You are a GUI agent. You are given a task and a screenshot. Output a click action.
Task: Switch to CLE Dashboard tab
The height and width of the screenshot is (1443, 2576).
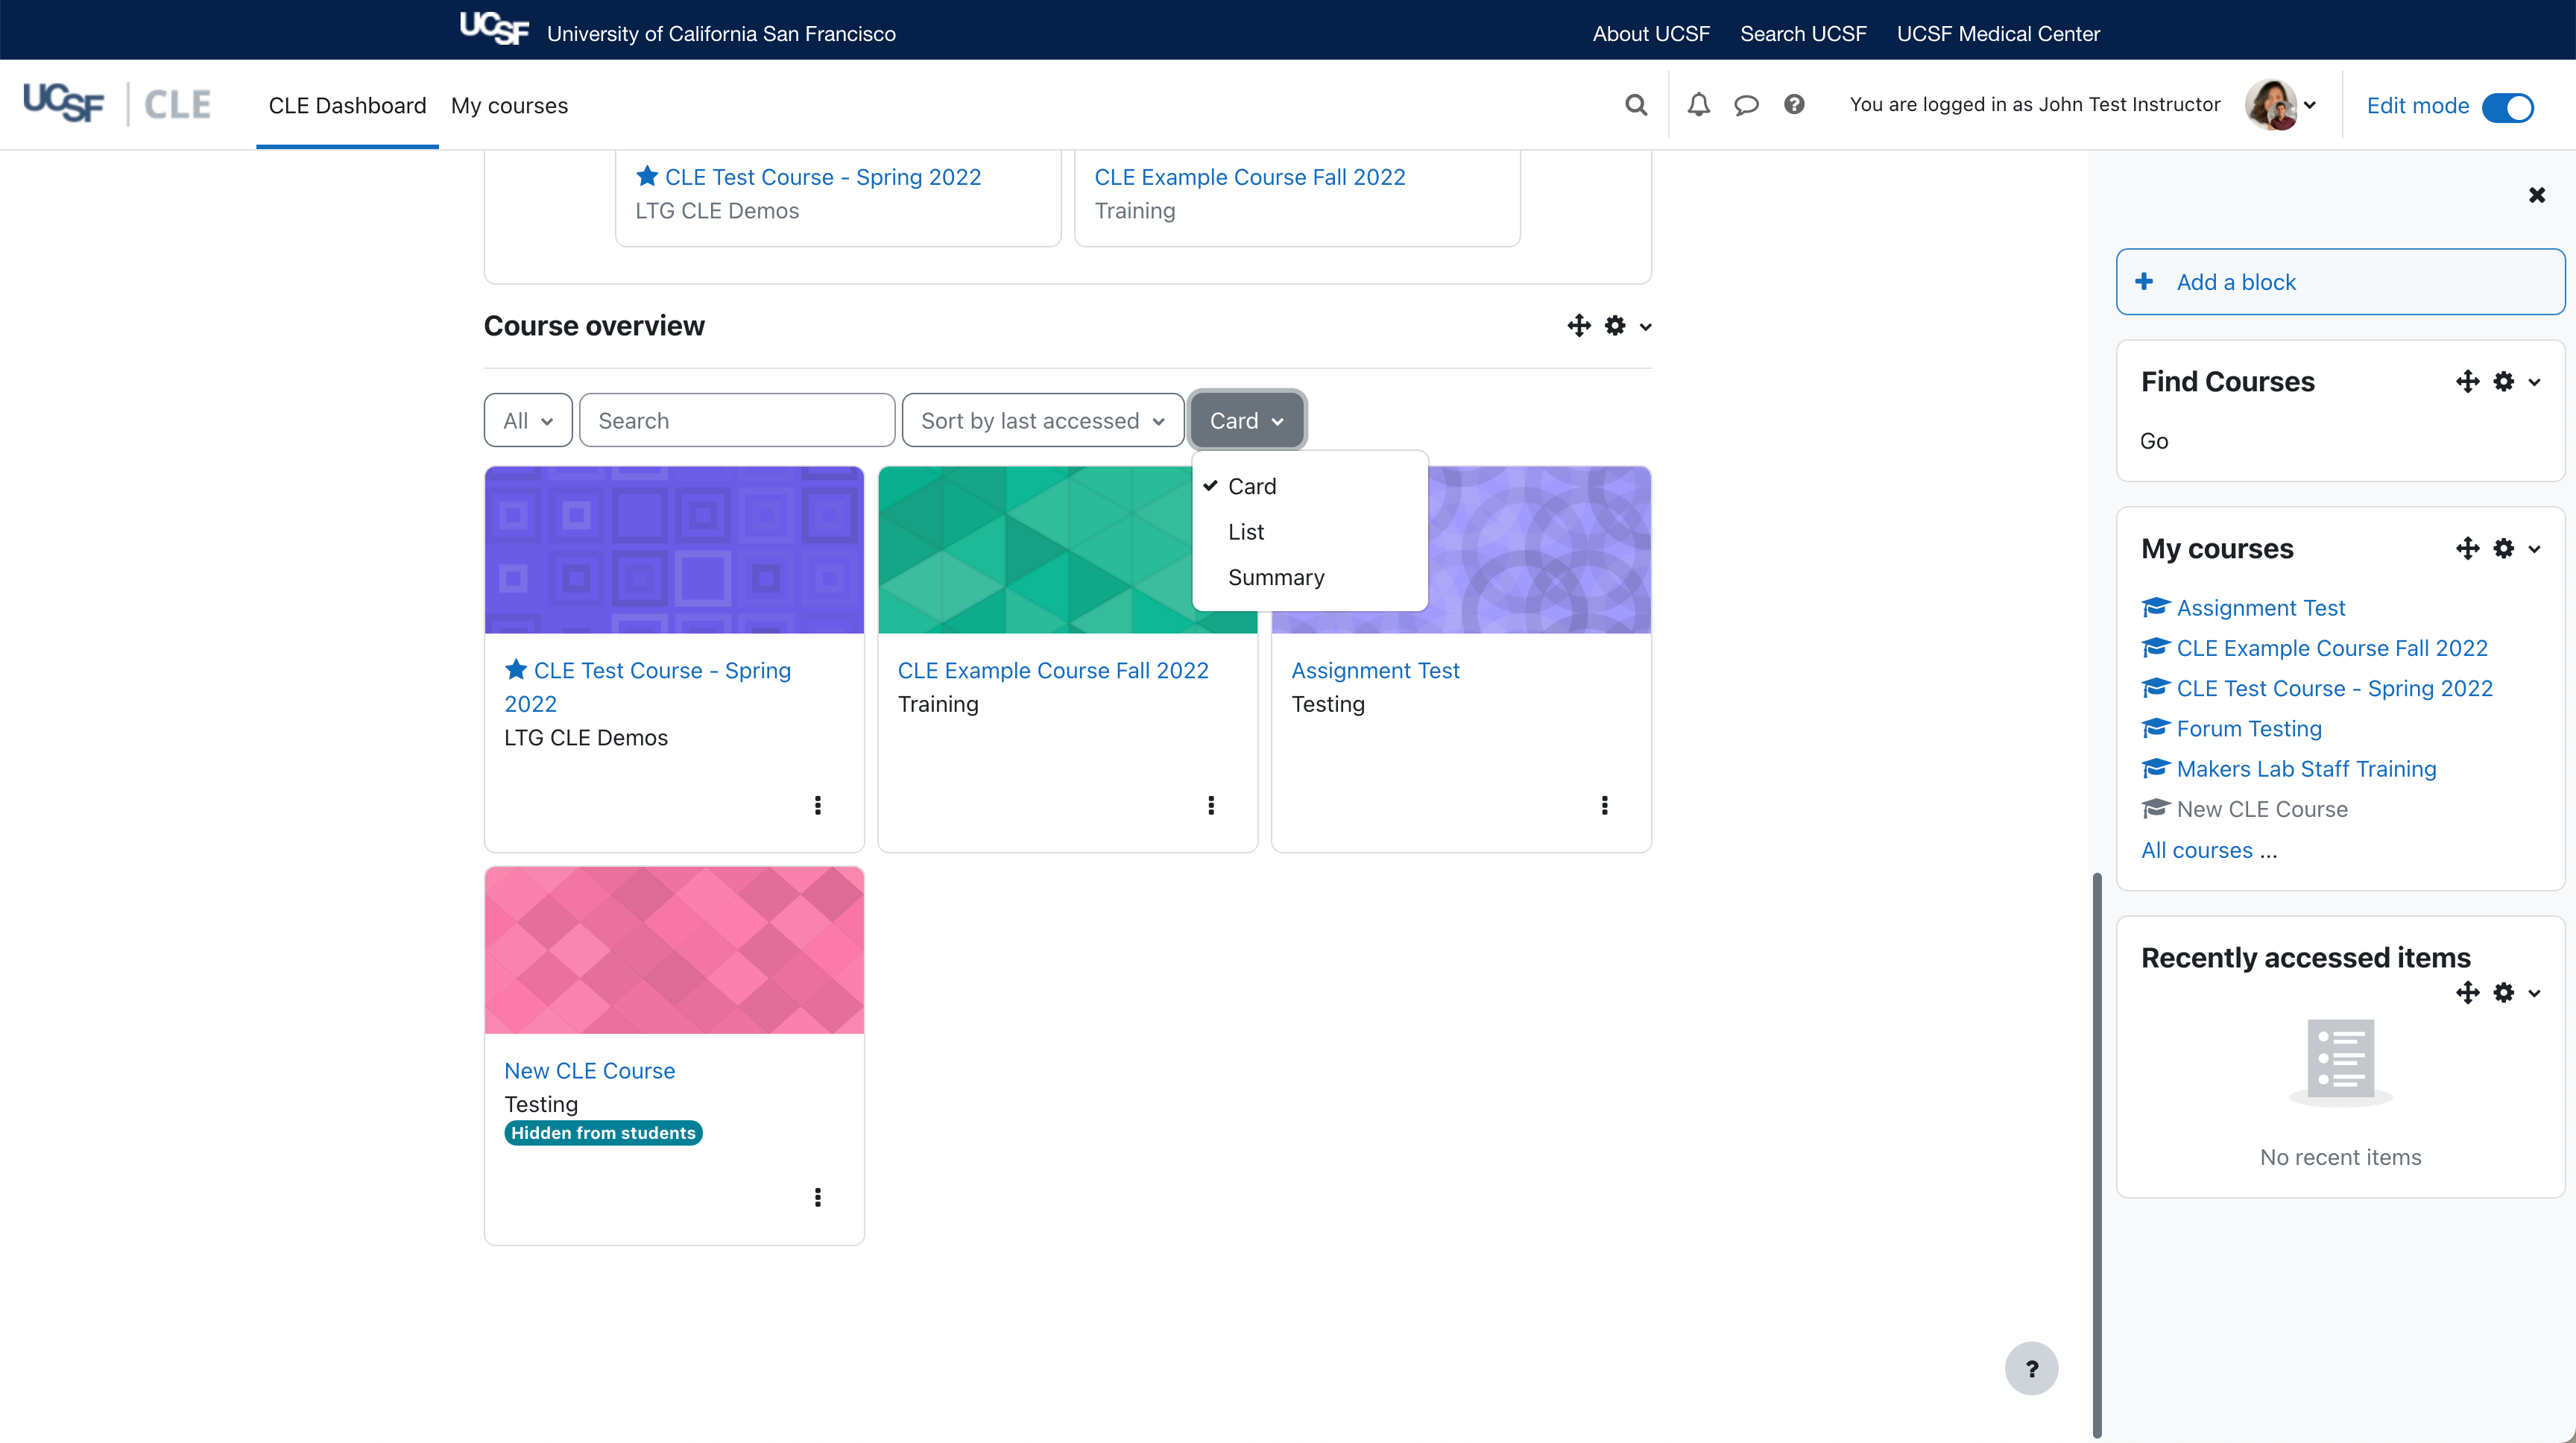(x=347, y=106)
